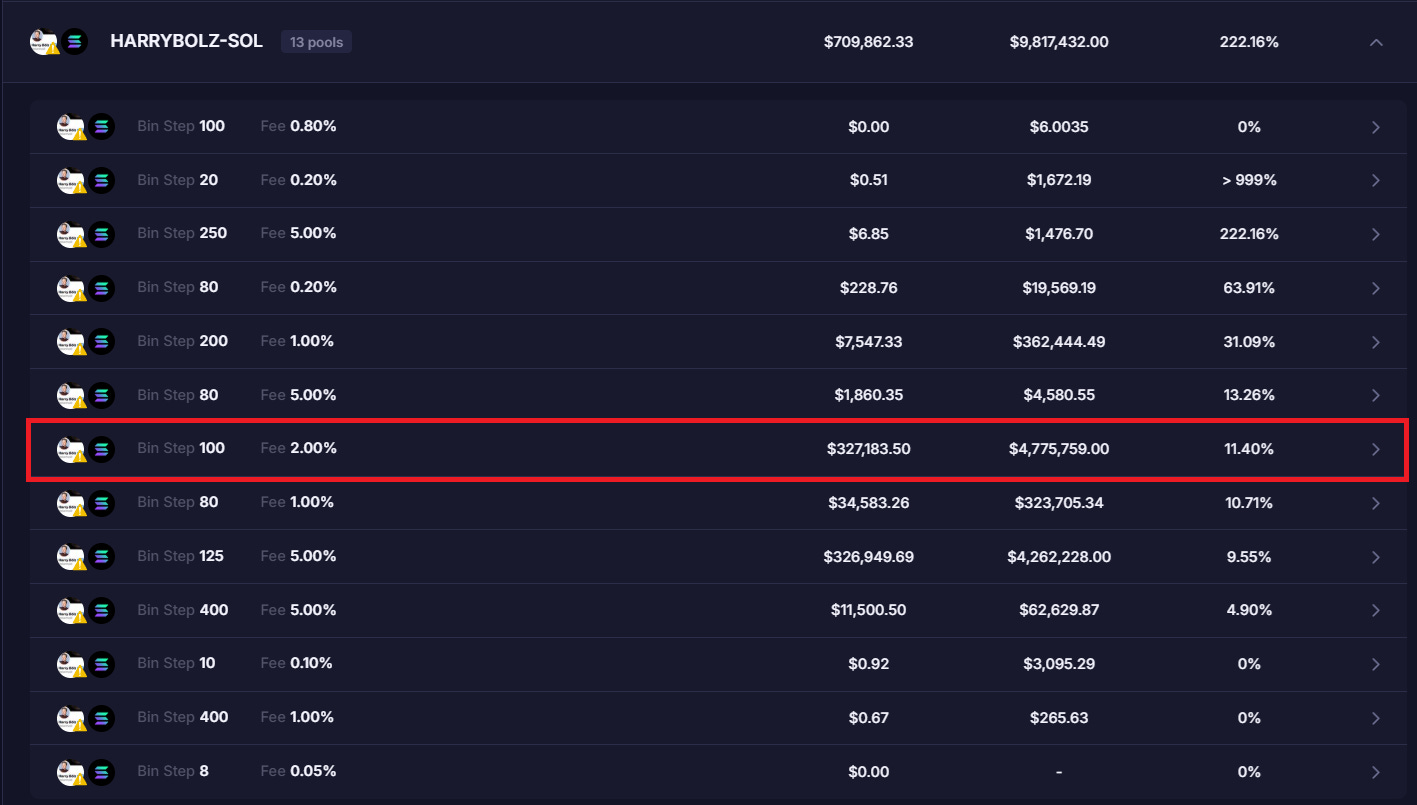Click SOL icon in Bin Step 250 row
1417x805 pixels.
(101, 234)
